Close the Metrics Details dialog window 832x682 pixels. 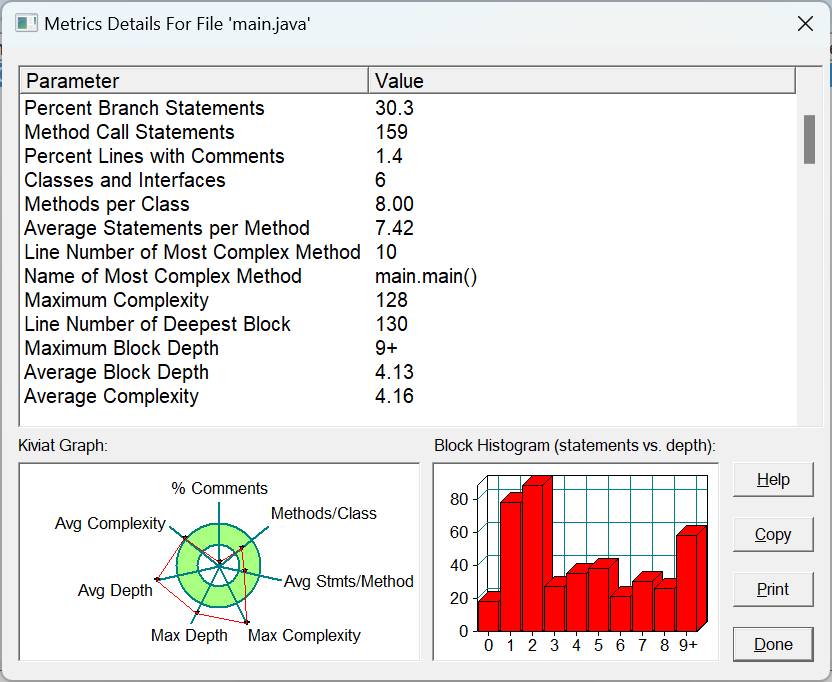click(x=805, y=24)
